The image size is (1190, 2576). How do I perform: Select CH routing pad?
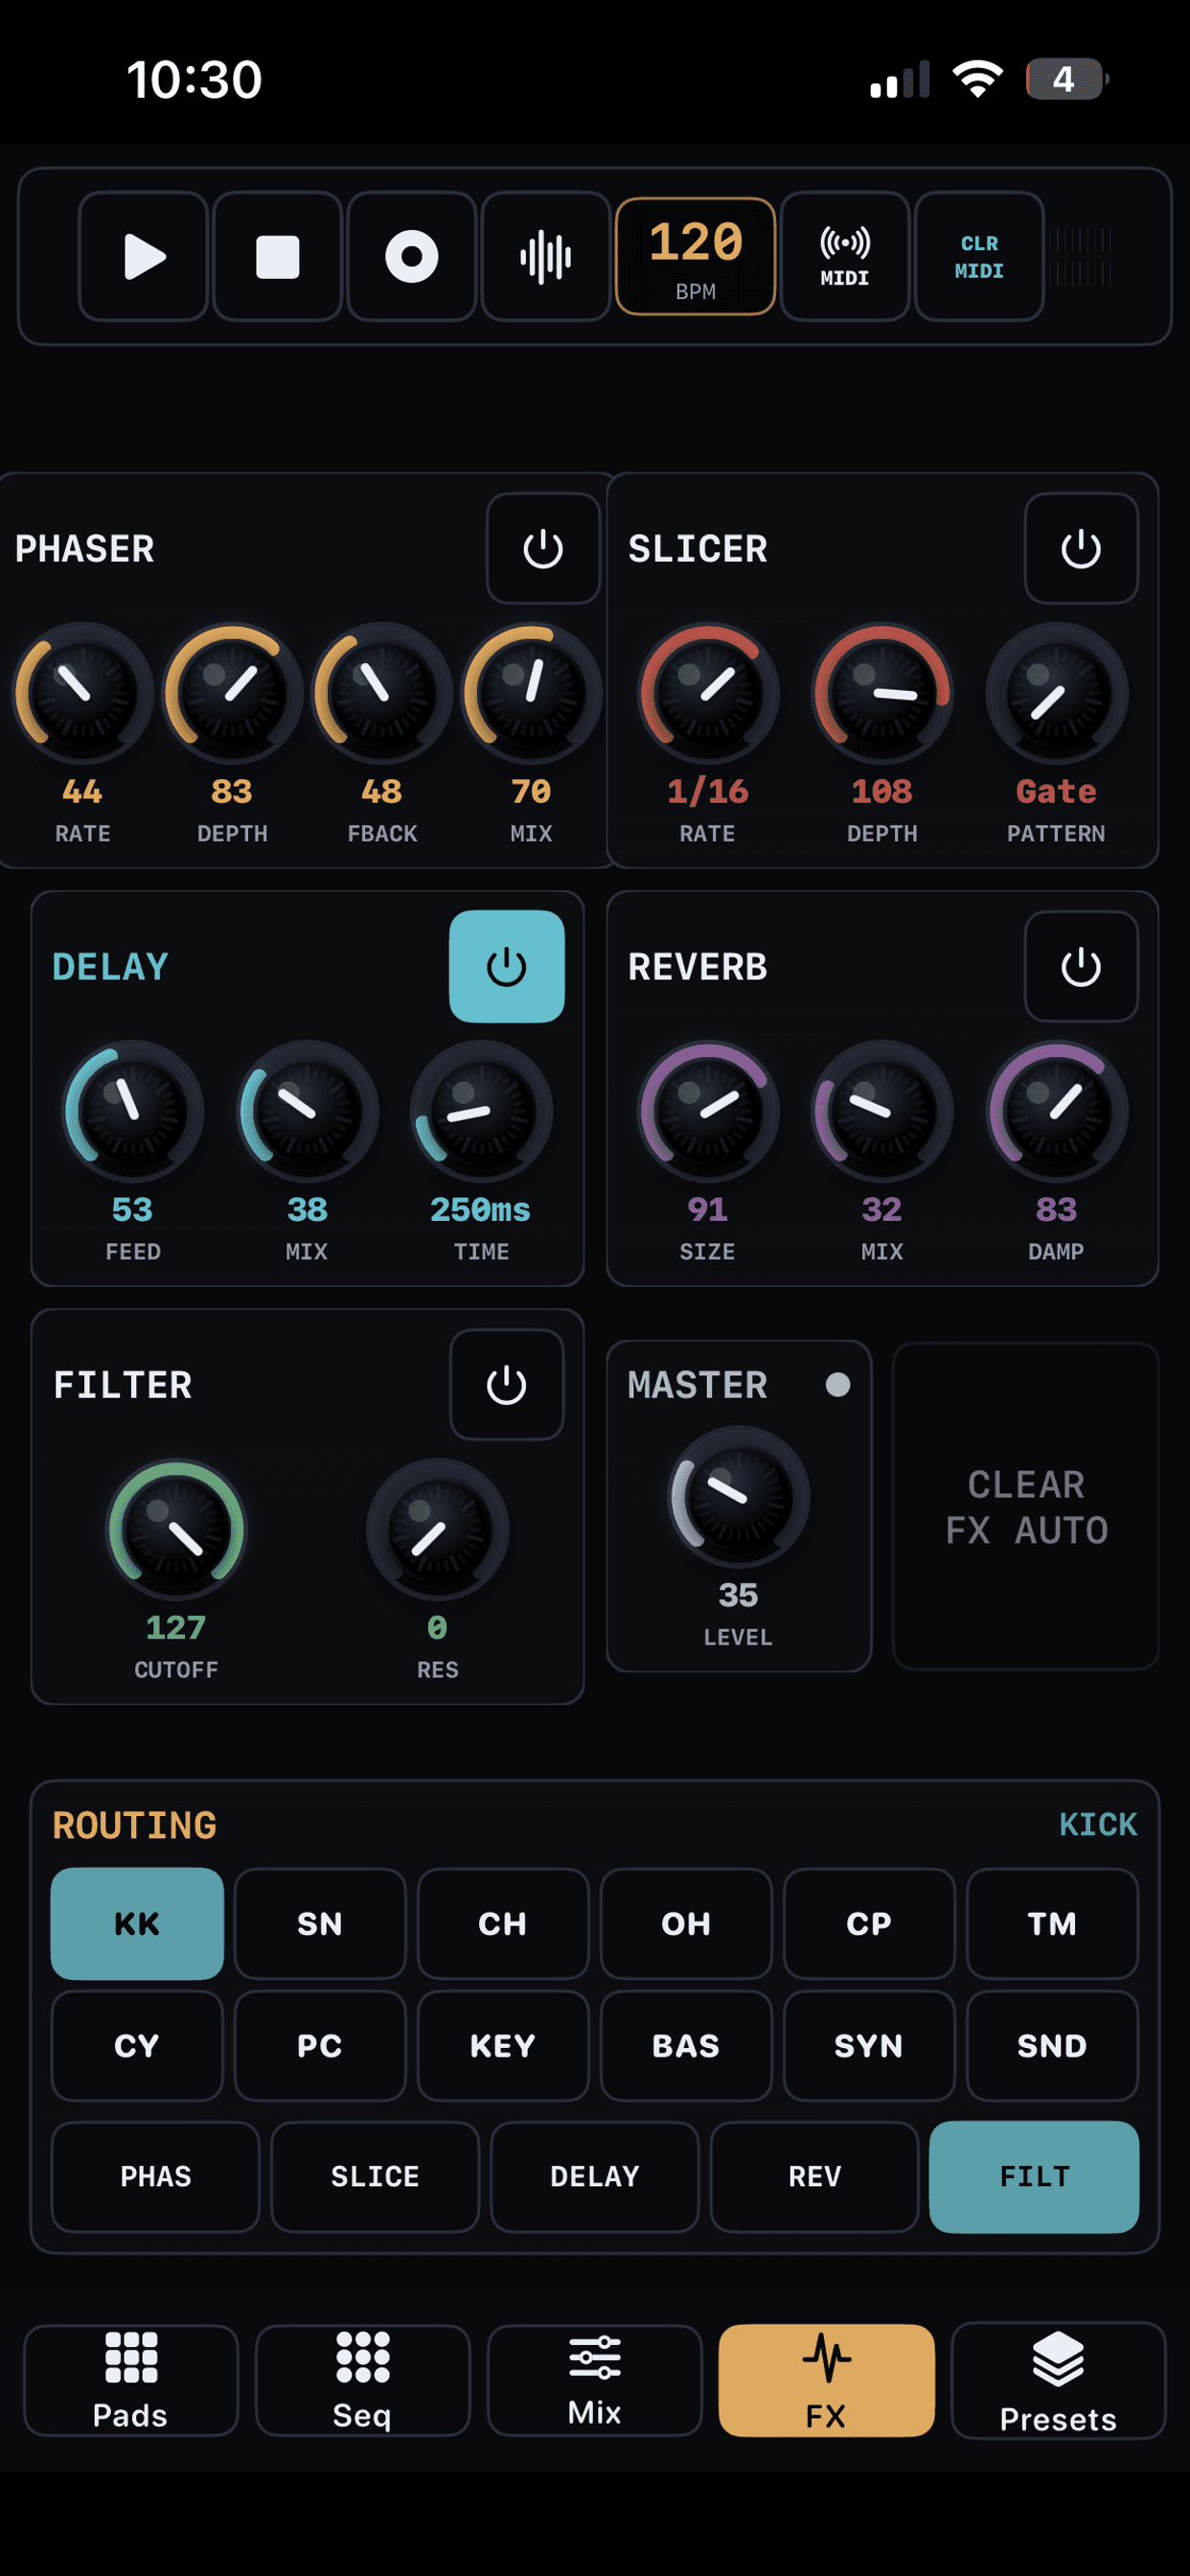point(503,1923)
